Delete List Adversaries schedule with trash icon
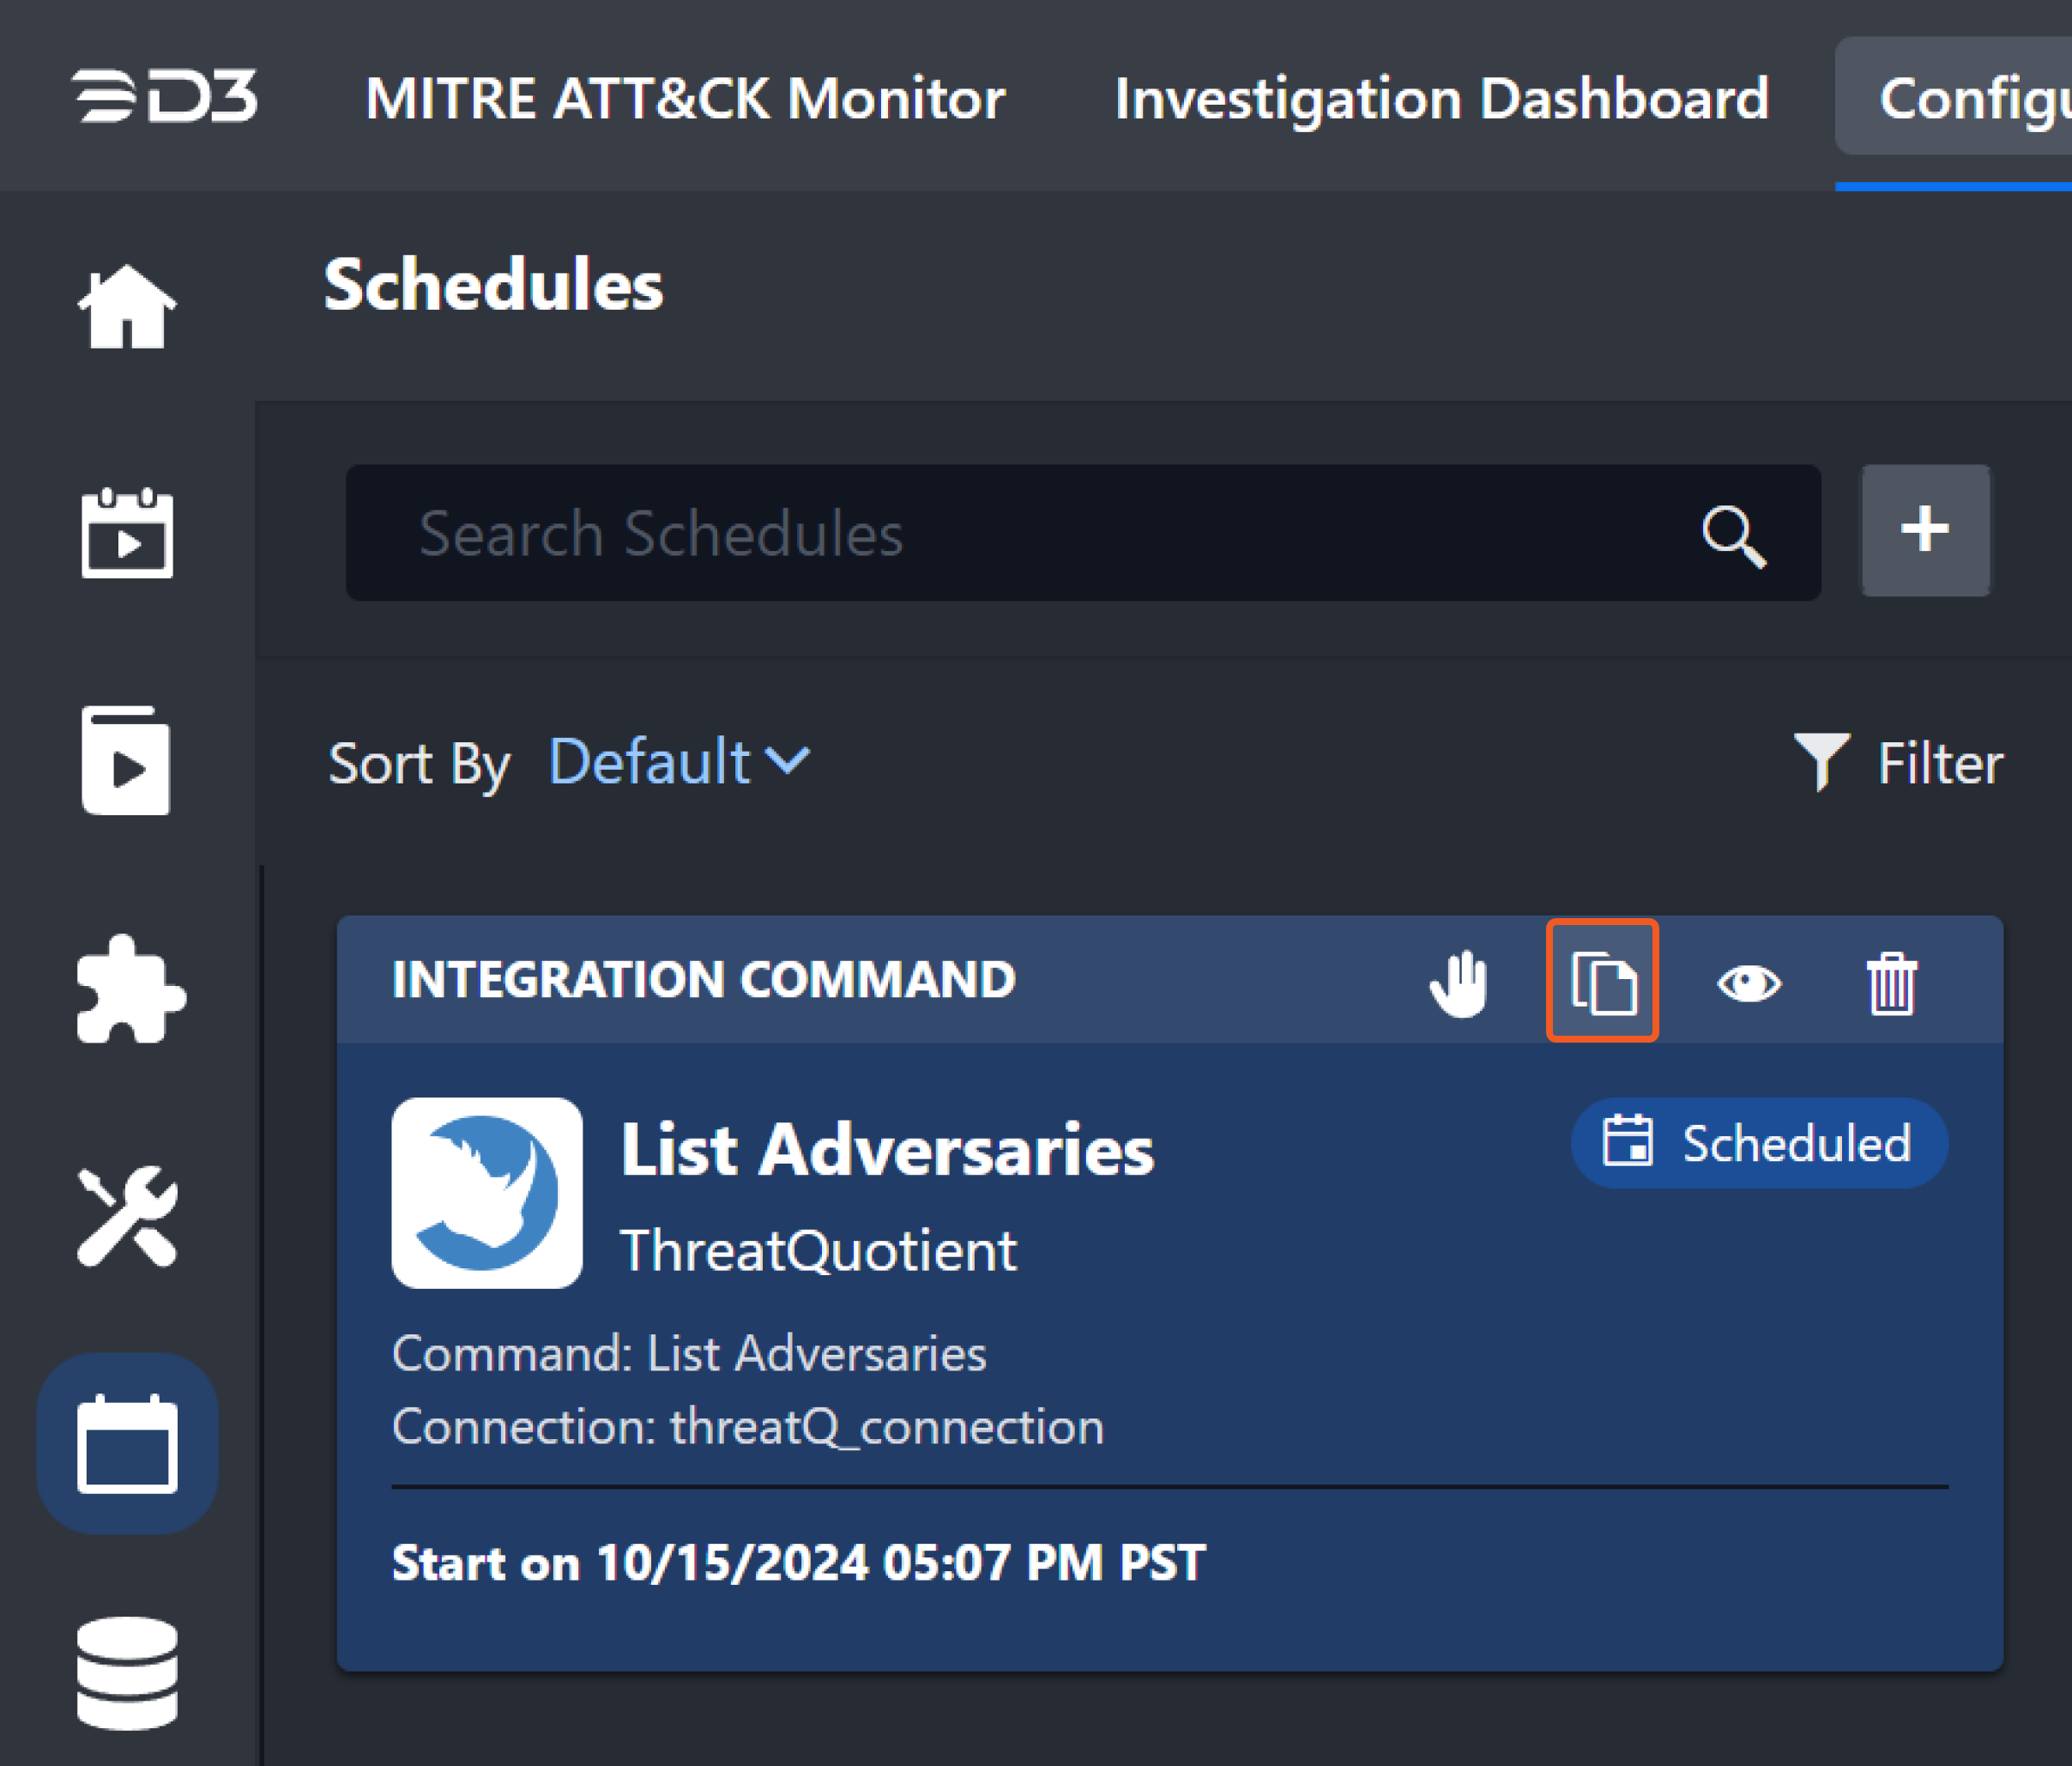This screenshot has width=2072, height=1766. 1891,983
